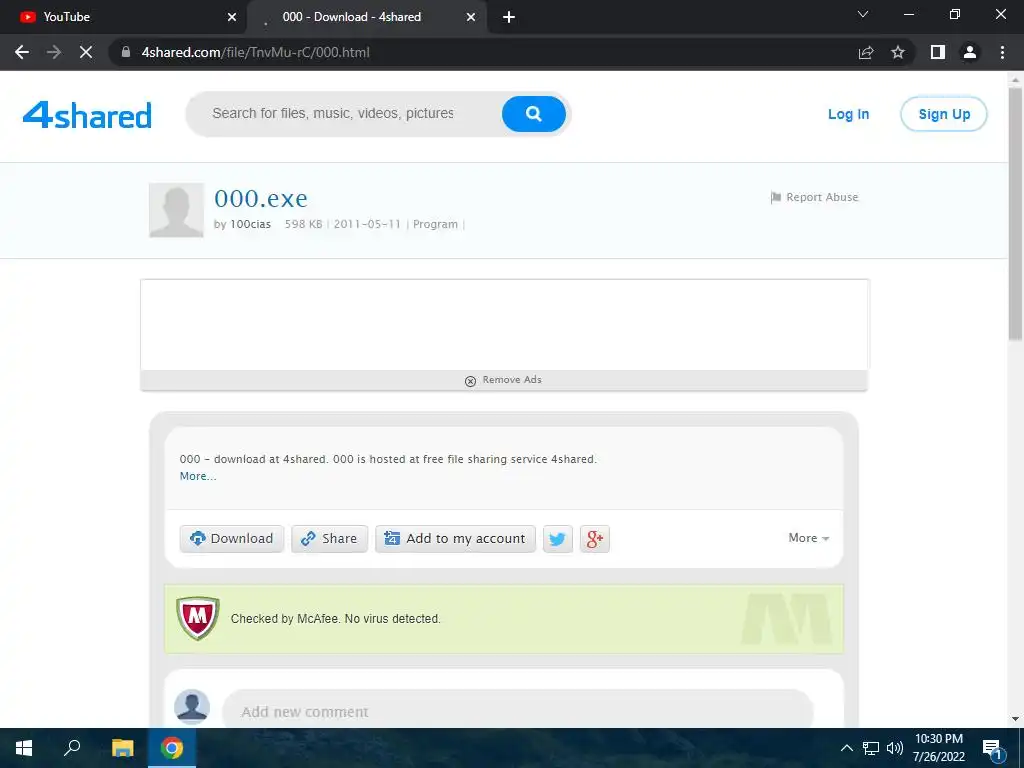
Task: Bookmark this tab with the star icon
Action: pyautogui.click(x=898, y=52)
